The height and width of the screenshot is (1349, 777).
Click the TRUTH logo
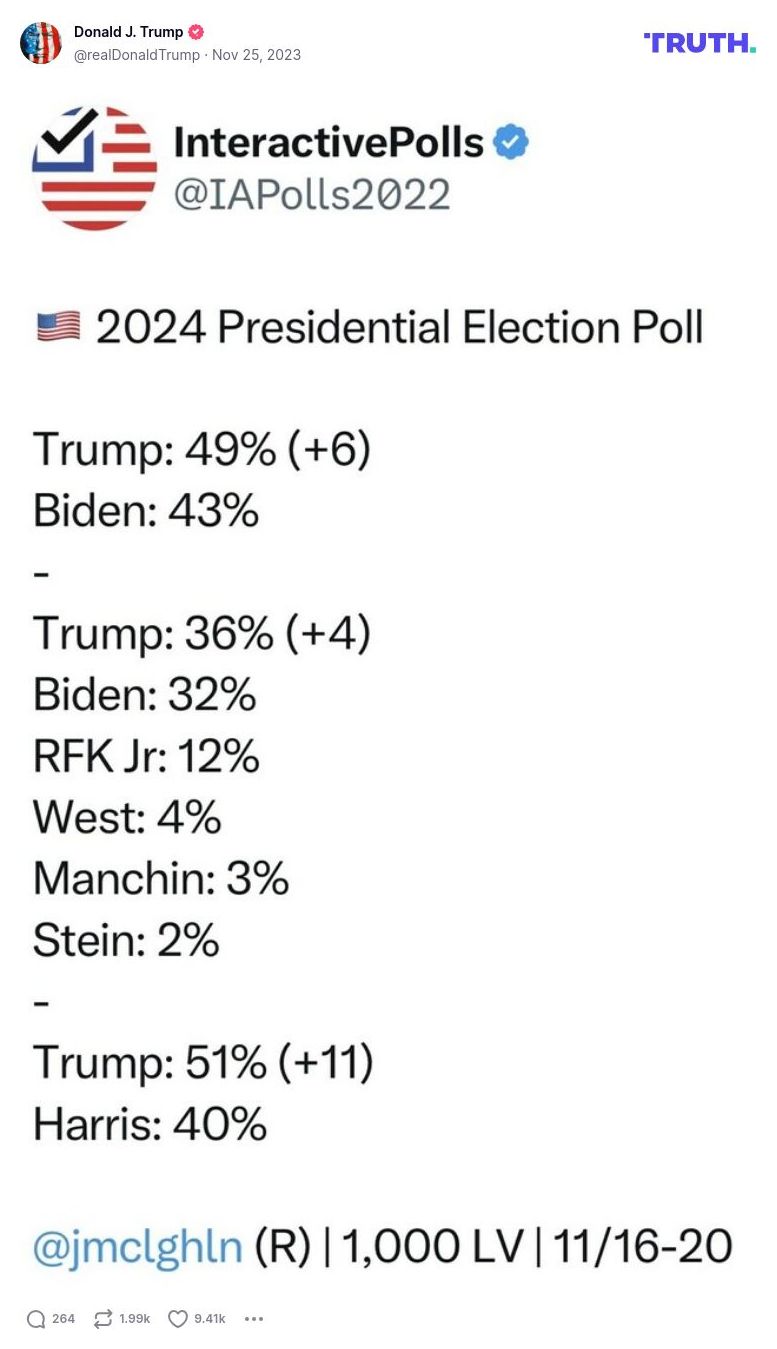(700, 43)
